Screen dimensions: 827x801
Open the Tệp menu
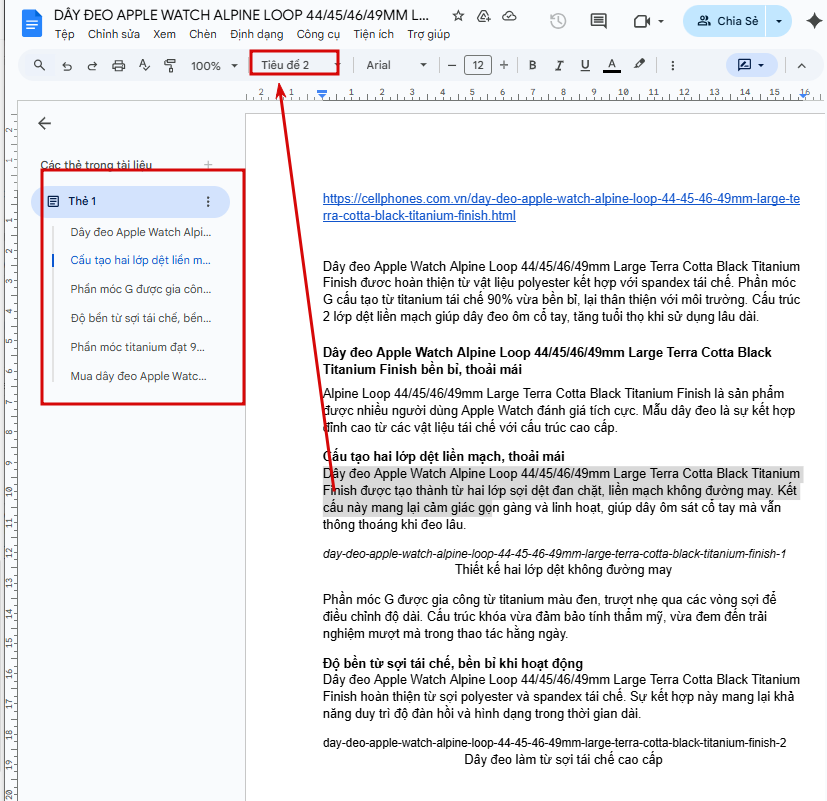[x=64, y=34]
